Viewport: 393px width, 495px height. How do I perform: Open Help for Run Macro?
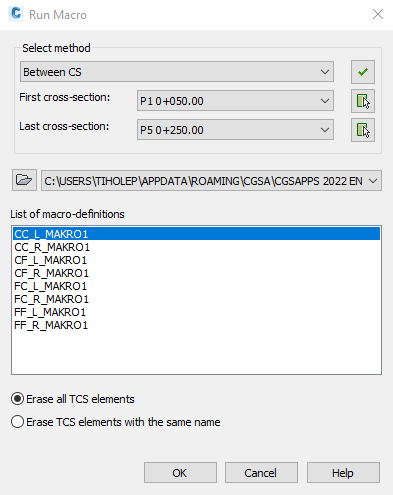point(343,473)
